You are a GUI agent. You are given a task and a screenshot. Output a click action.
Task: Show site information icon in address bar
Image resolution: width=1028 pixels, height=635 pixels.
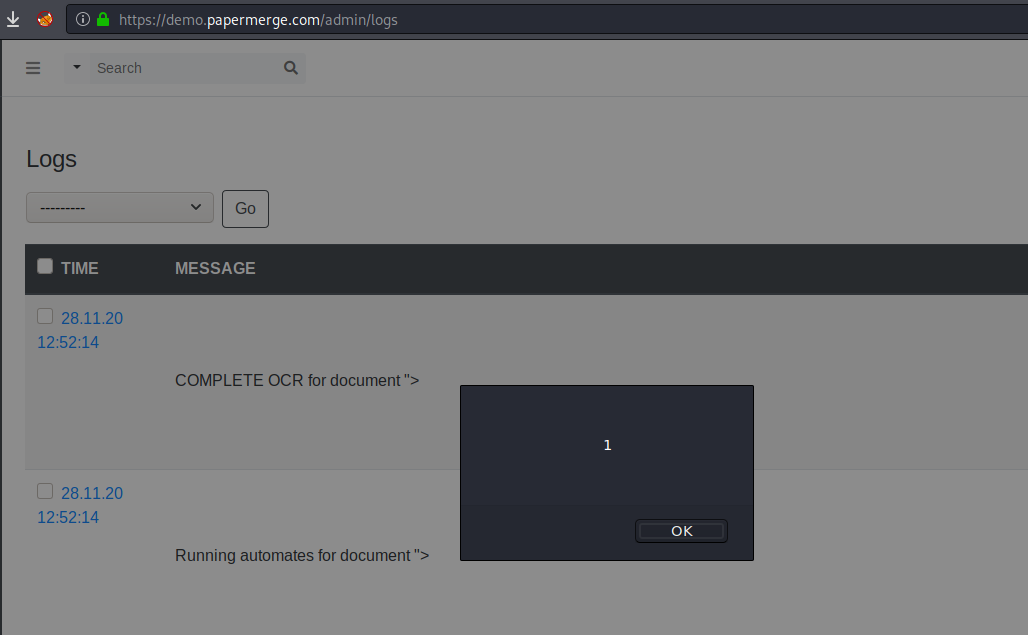click(83, 20)
